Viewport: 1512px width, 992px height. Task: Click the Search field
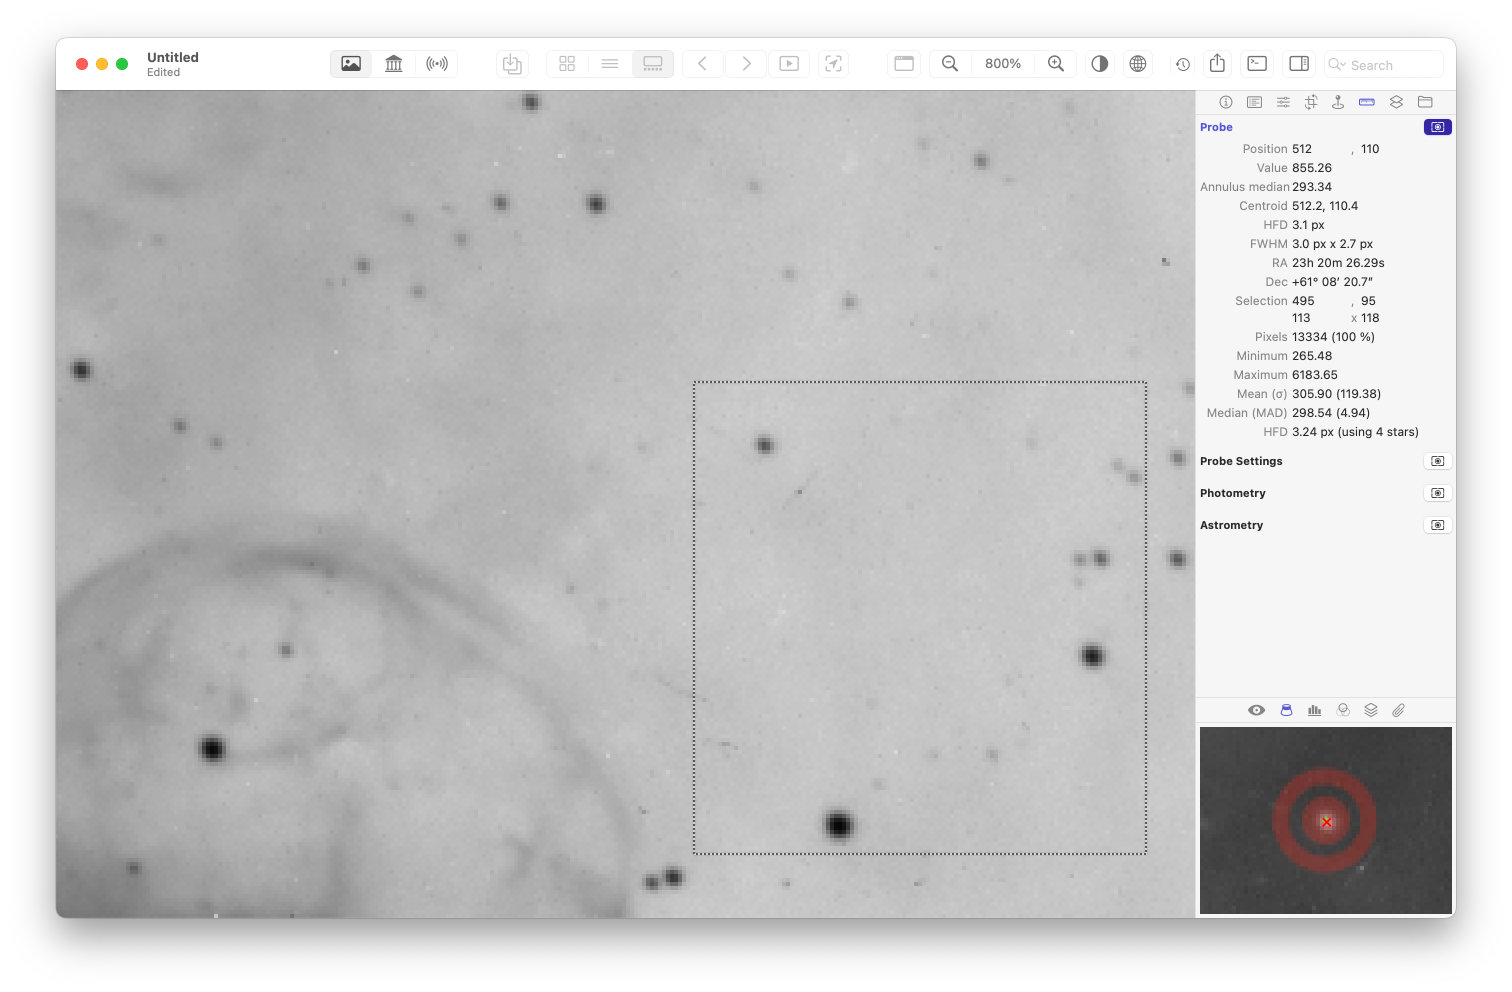tap(1384, 64)
